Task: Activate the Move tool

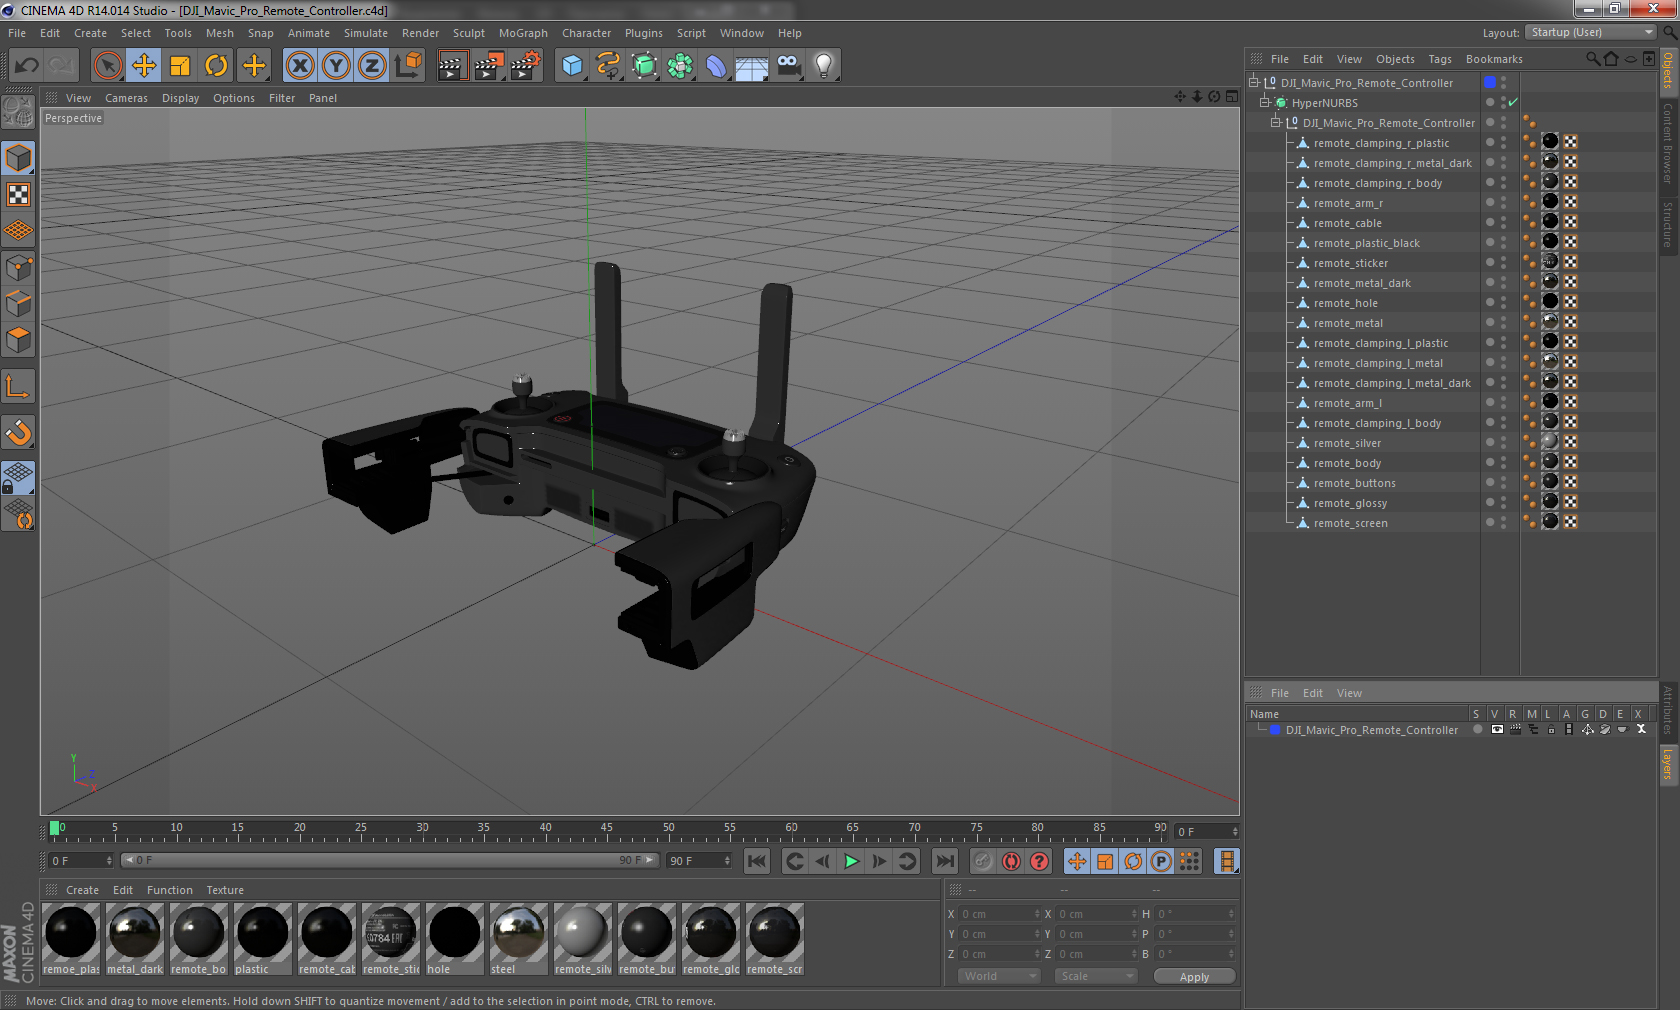Action: tap(144, 66)
